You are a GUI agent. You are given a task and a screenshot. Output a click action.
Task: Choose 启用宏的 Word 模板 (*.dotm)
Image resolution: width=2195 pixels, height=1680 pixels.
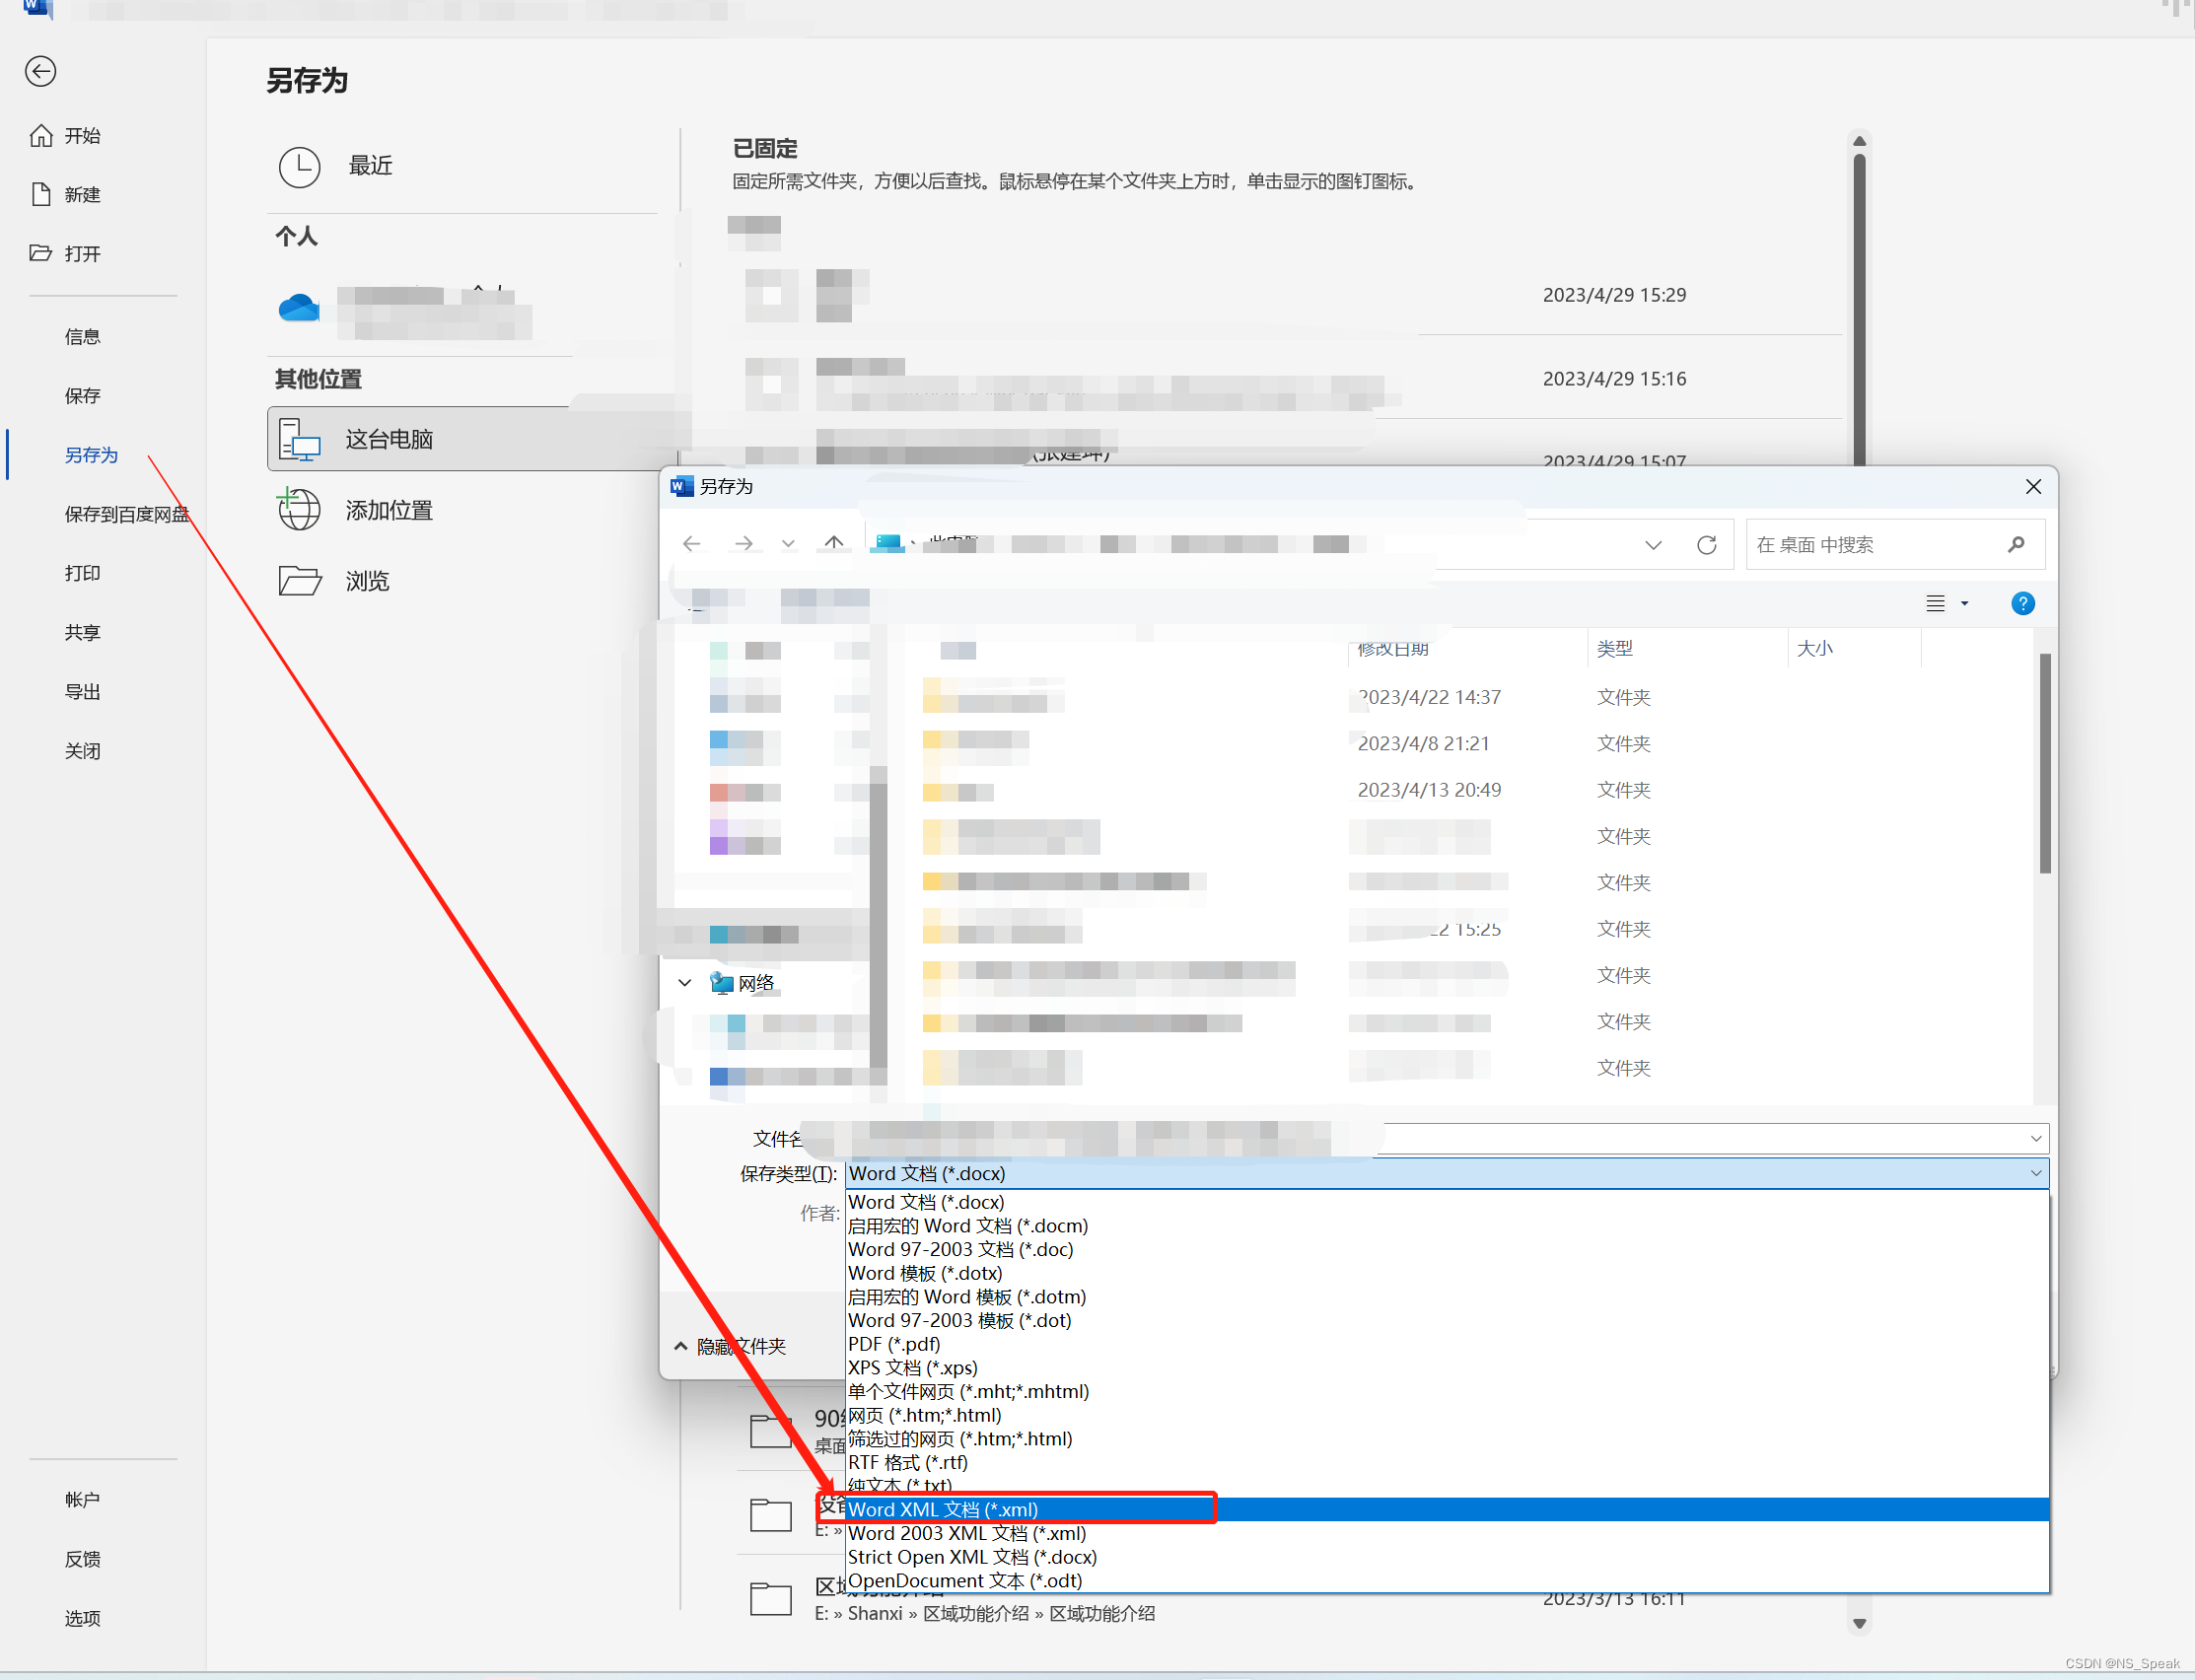tap(1446, 1297)
